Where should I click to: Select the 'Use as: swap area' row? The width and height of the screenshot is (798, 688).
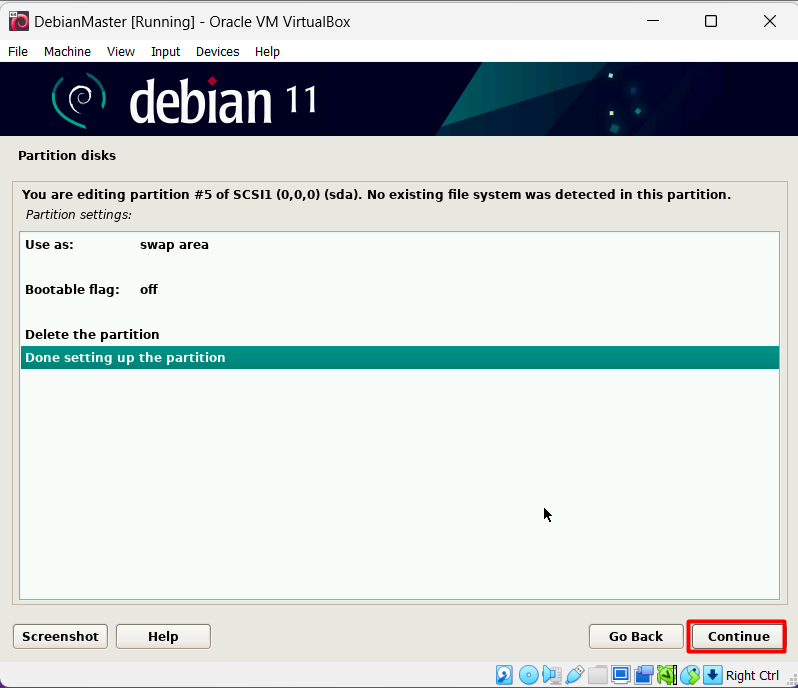[x=400, y=244]
